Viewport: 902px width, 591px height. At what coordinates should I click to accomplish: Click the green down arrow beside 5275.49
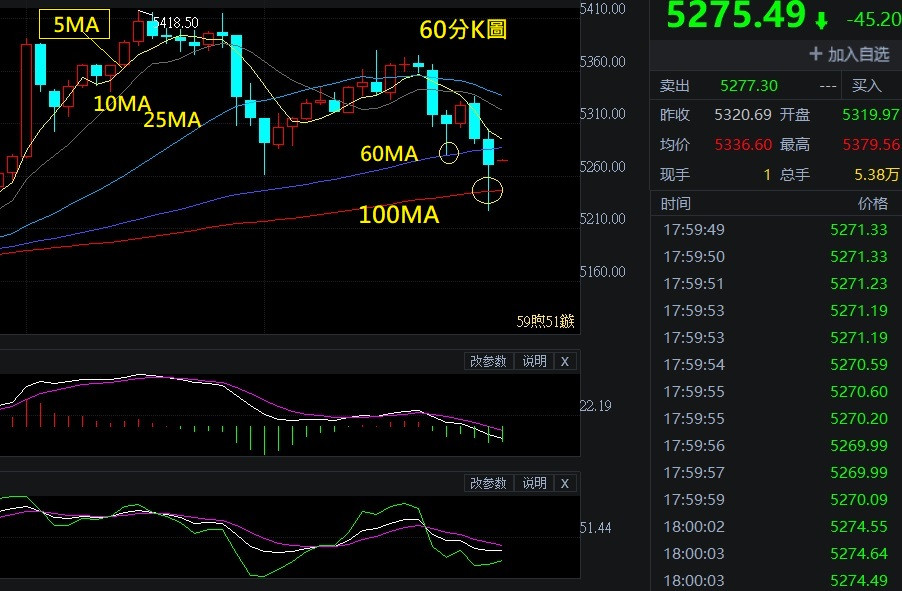pyautogui.click(x=821, y=20)
